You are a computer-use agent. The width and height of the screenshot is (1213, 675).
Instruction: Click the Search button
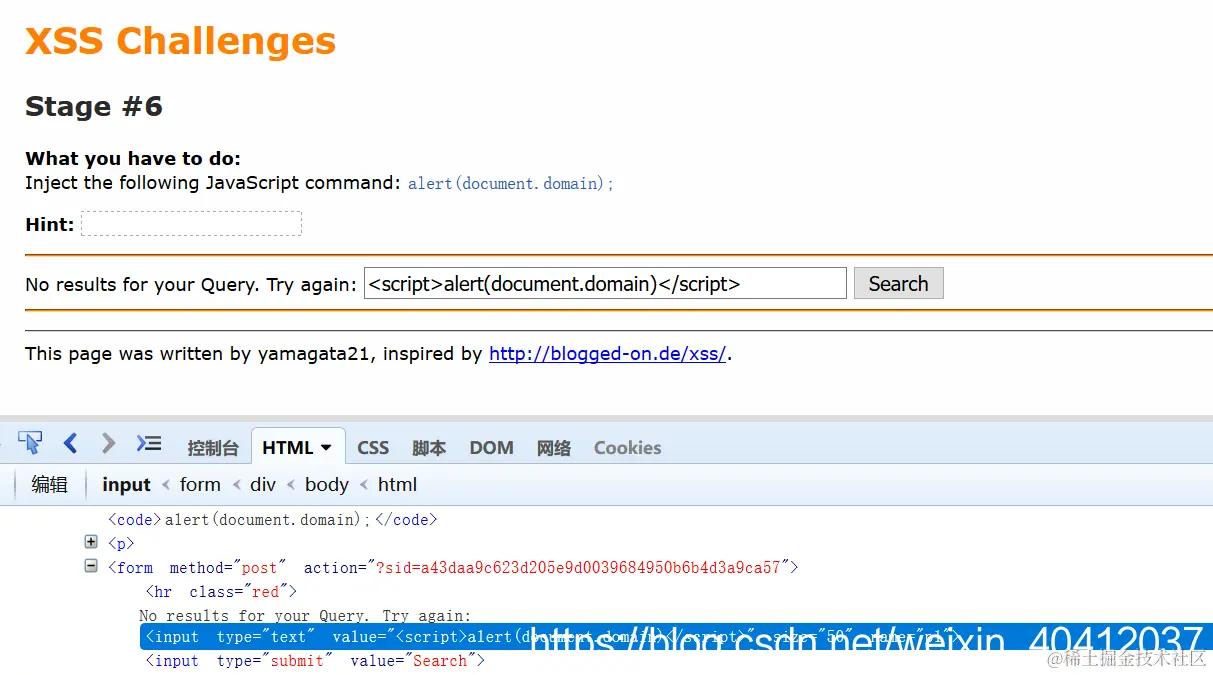click(898, 283)
